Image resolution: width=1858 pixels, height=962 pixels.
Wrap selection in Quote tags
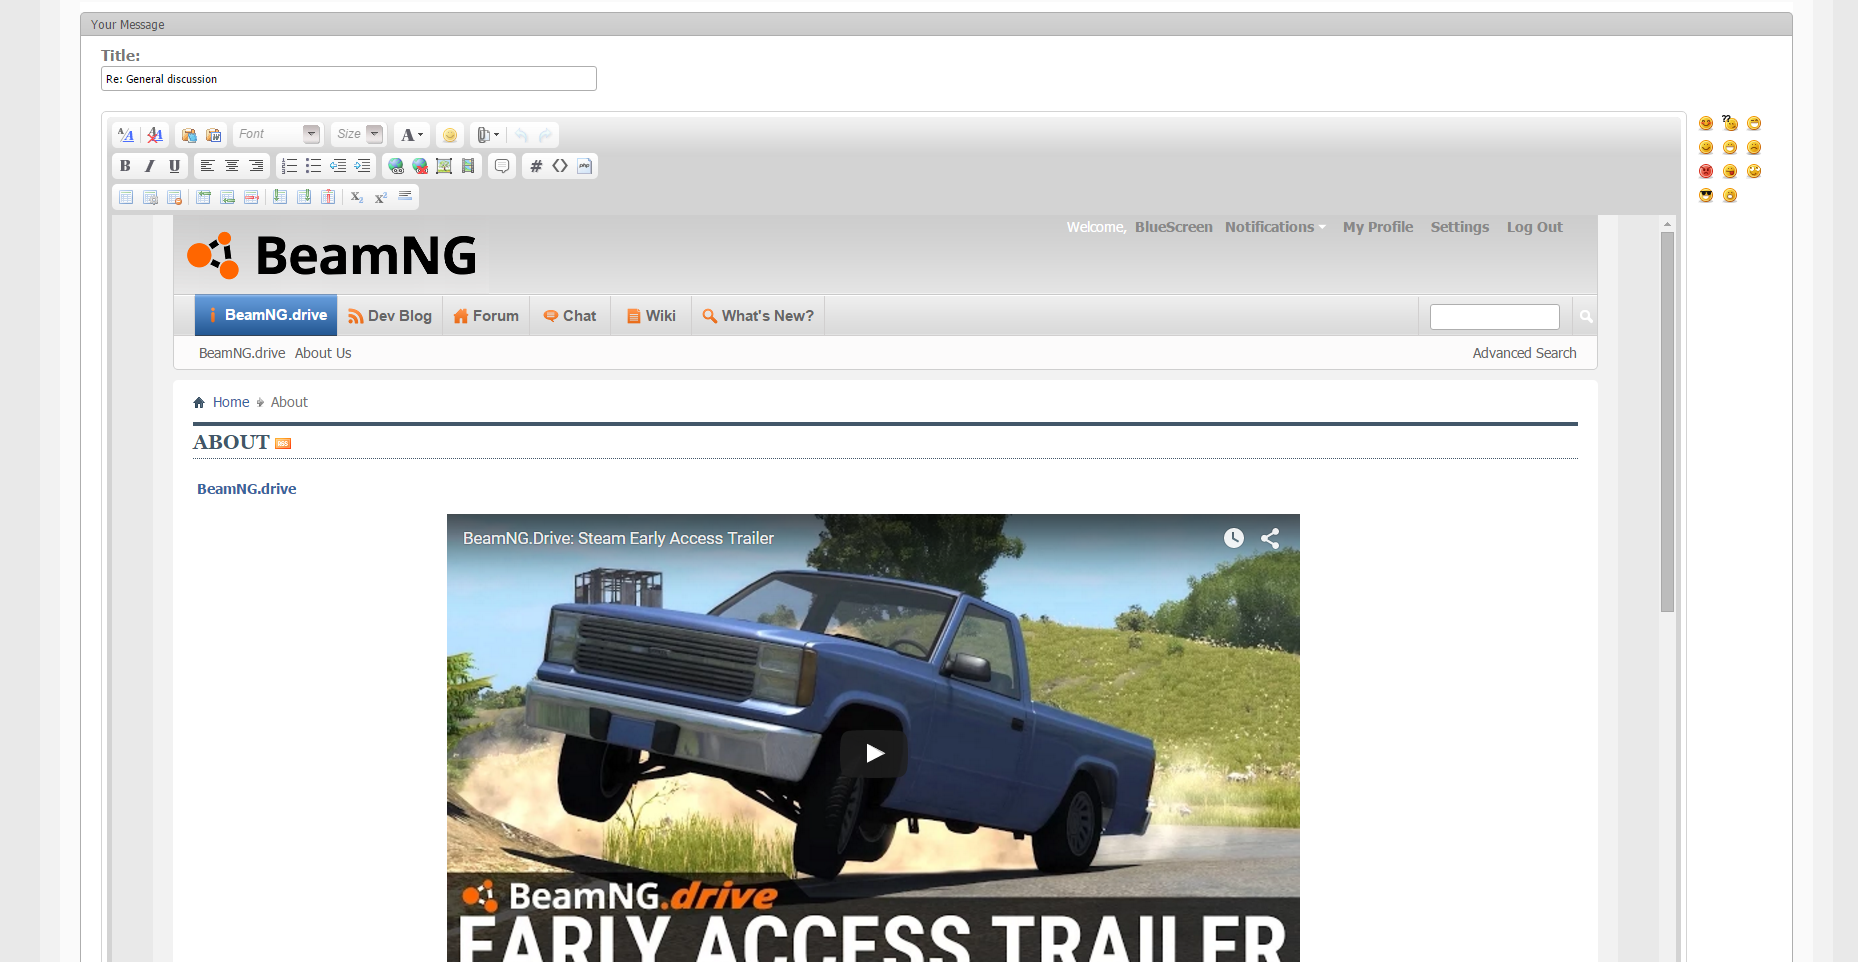[502, 166]
